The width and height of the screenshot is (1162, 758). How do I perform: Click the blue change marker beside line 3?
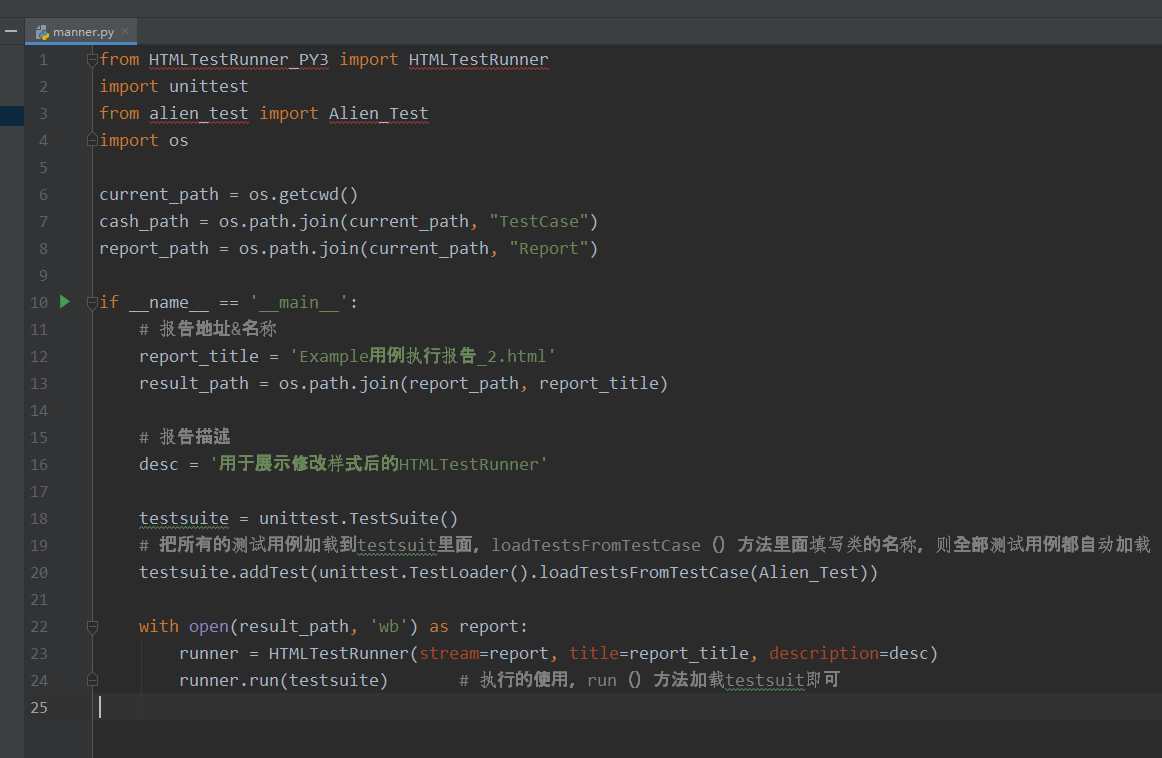11,115
